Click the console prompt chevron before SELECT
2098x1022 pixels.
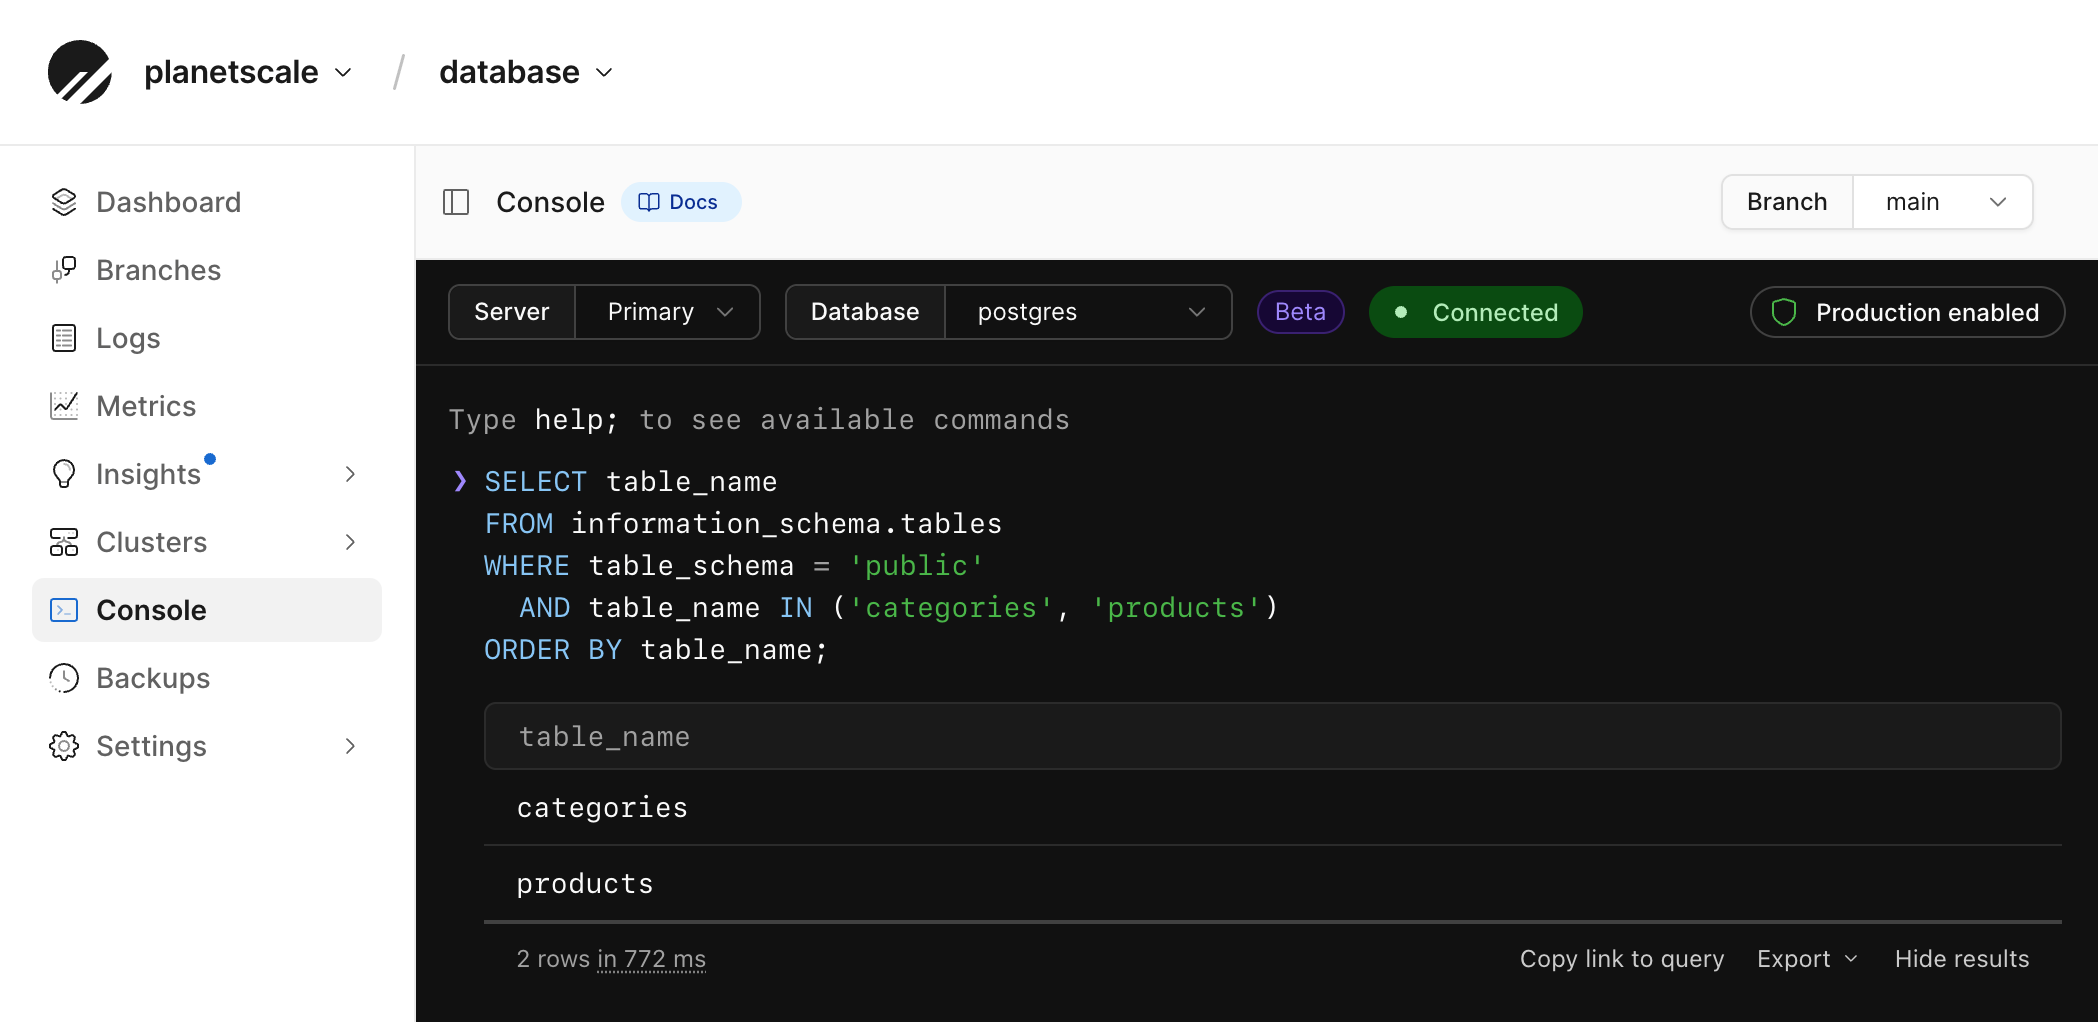460,481
